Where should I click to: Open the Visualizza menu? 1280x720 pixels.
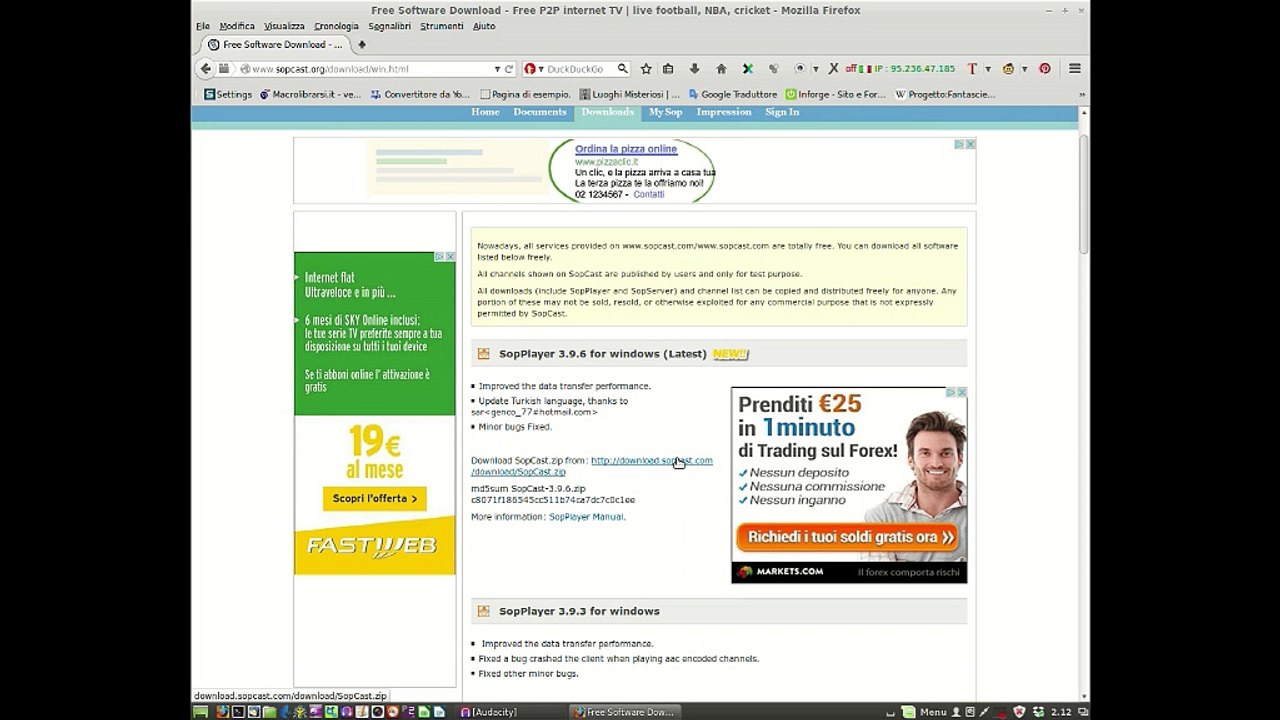(284, 26)
